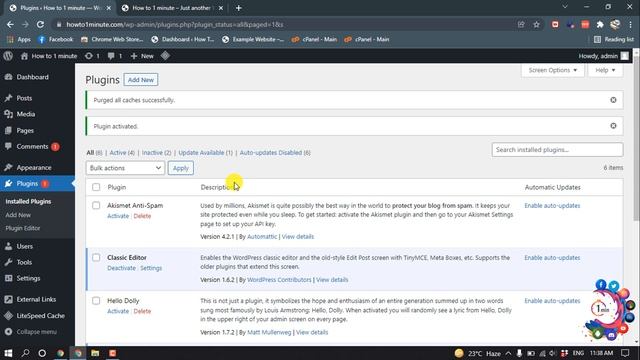
Task: Open a new browser tab
Action: pos(239,8)
